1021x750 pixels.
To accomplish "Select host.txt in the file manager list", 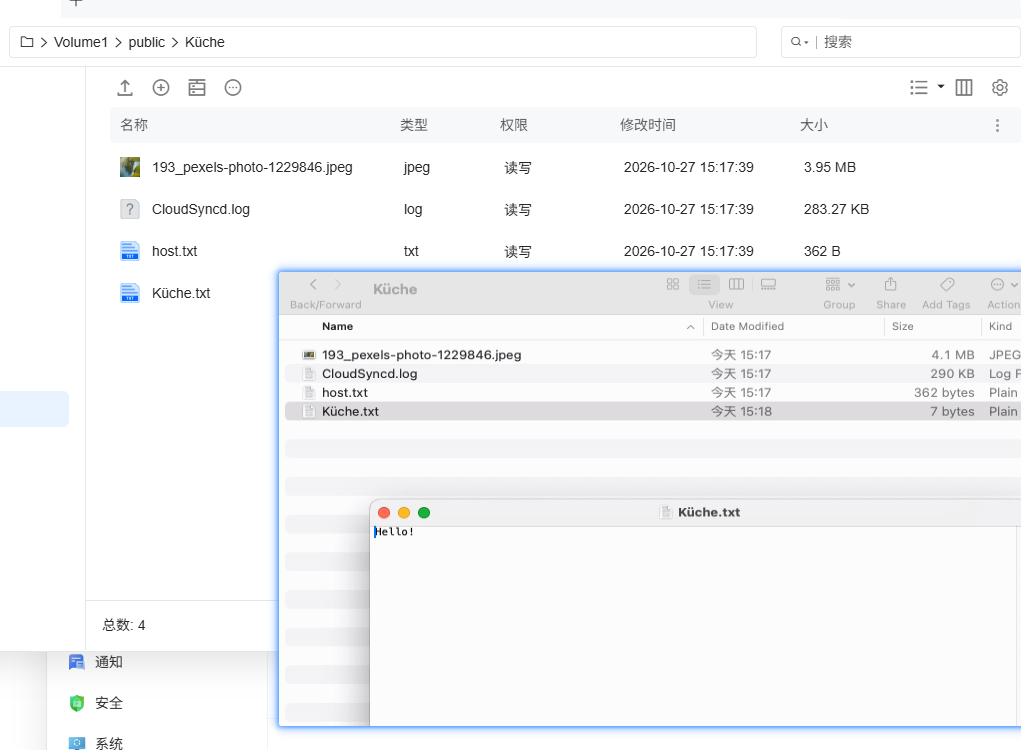I will 175,251.
